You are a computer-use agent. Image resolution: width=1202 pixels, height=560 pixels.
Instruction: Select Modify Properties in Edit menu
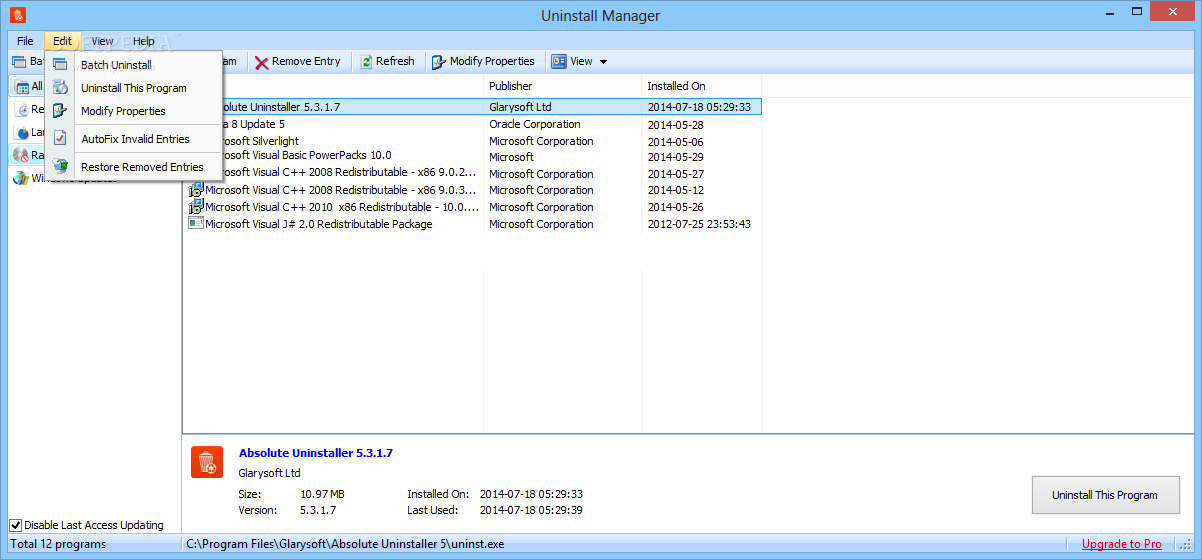pos(134,111)
